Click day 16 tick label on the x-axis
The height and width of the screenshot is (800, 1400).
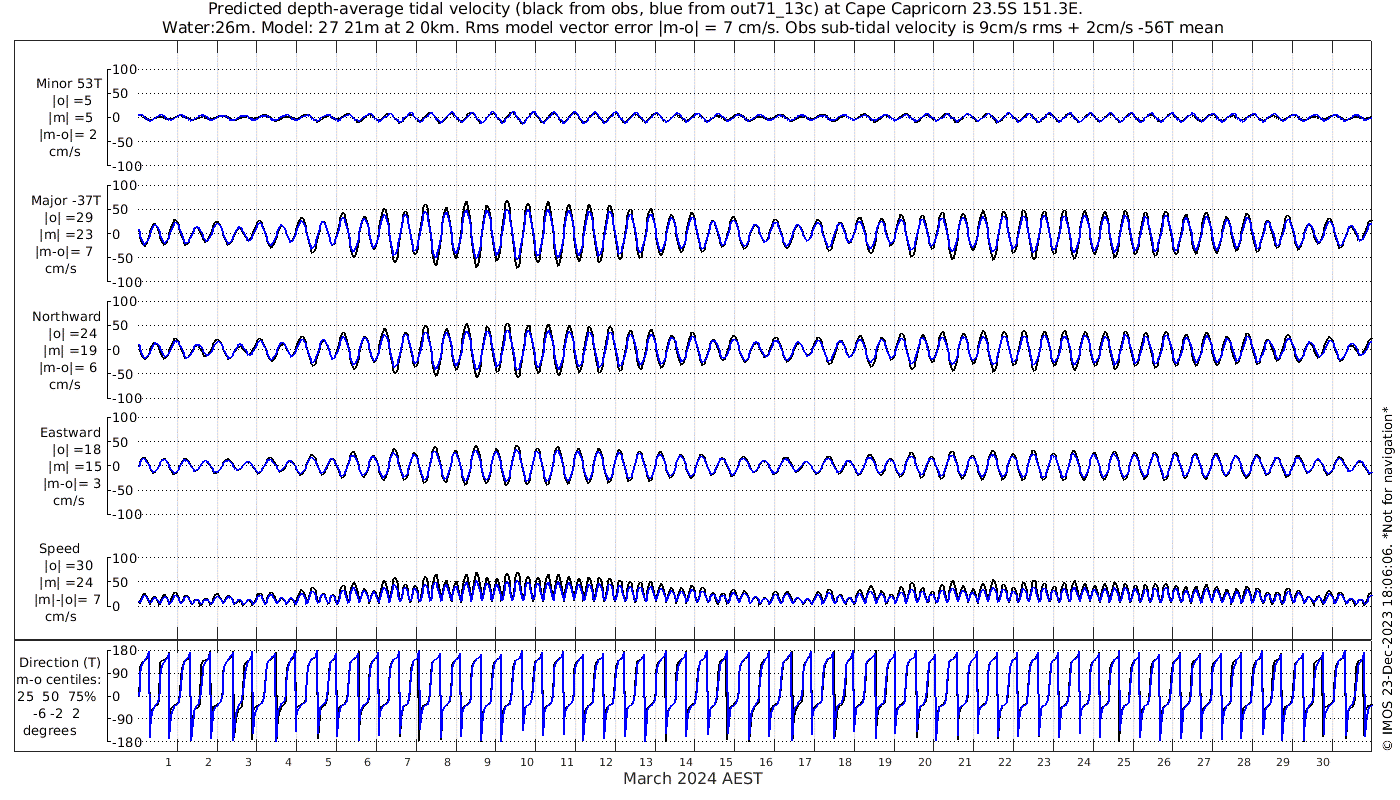(765, 762)
